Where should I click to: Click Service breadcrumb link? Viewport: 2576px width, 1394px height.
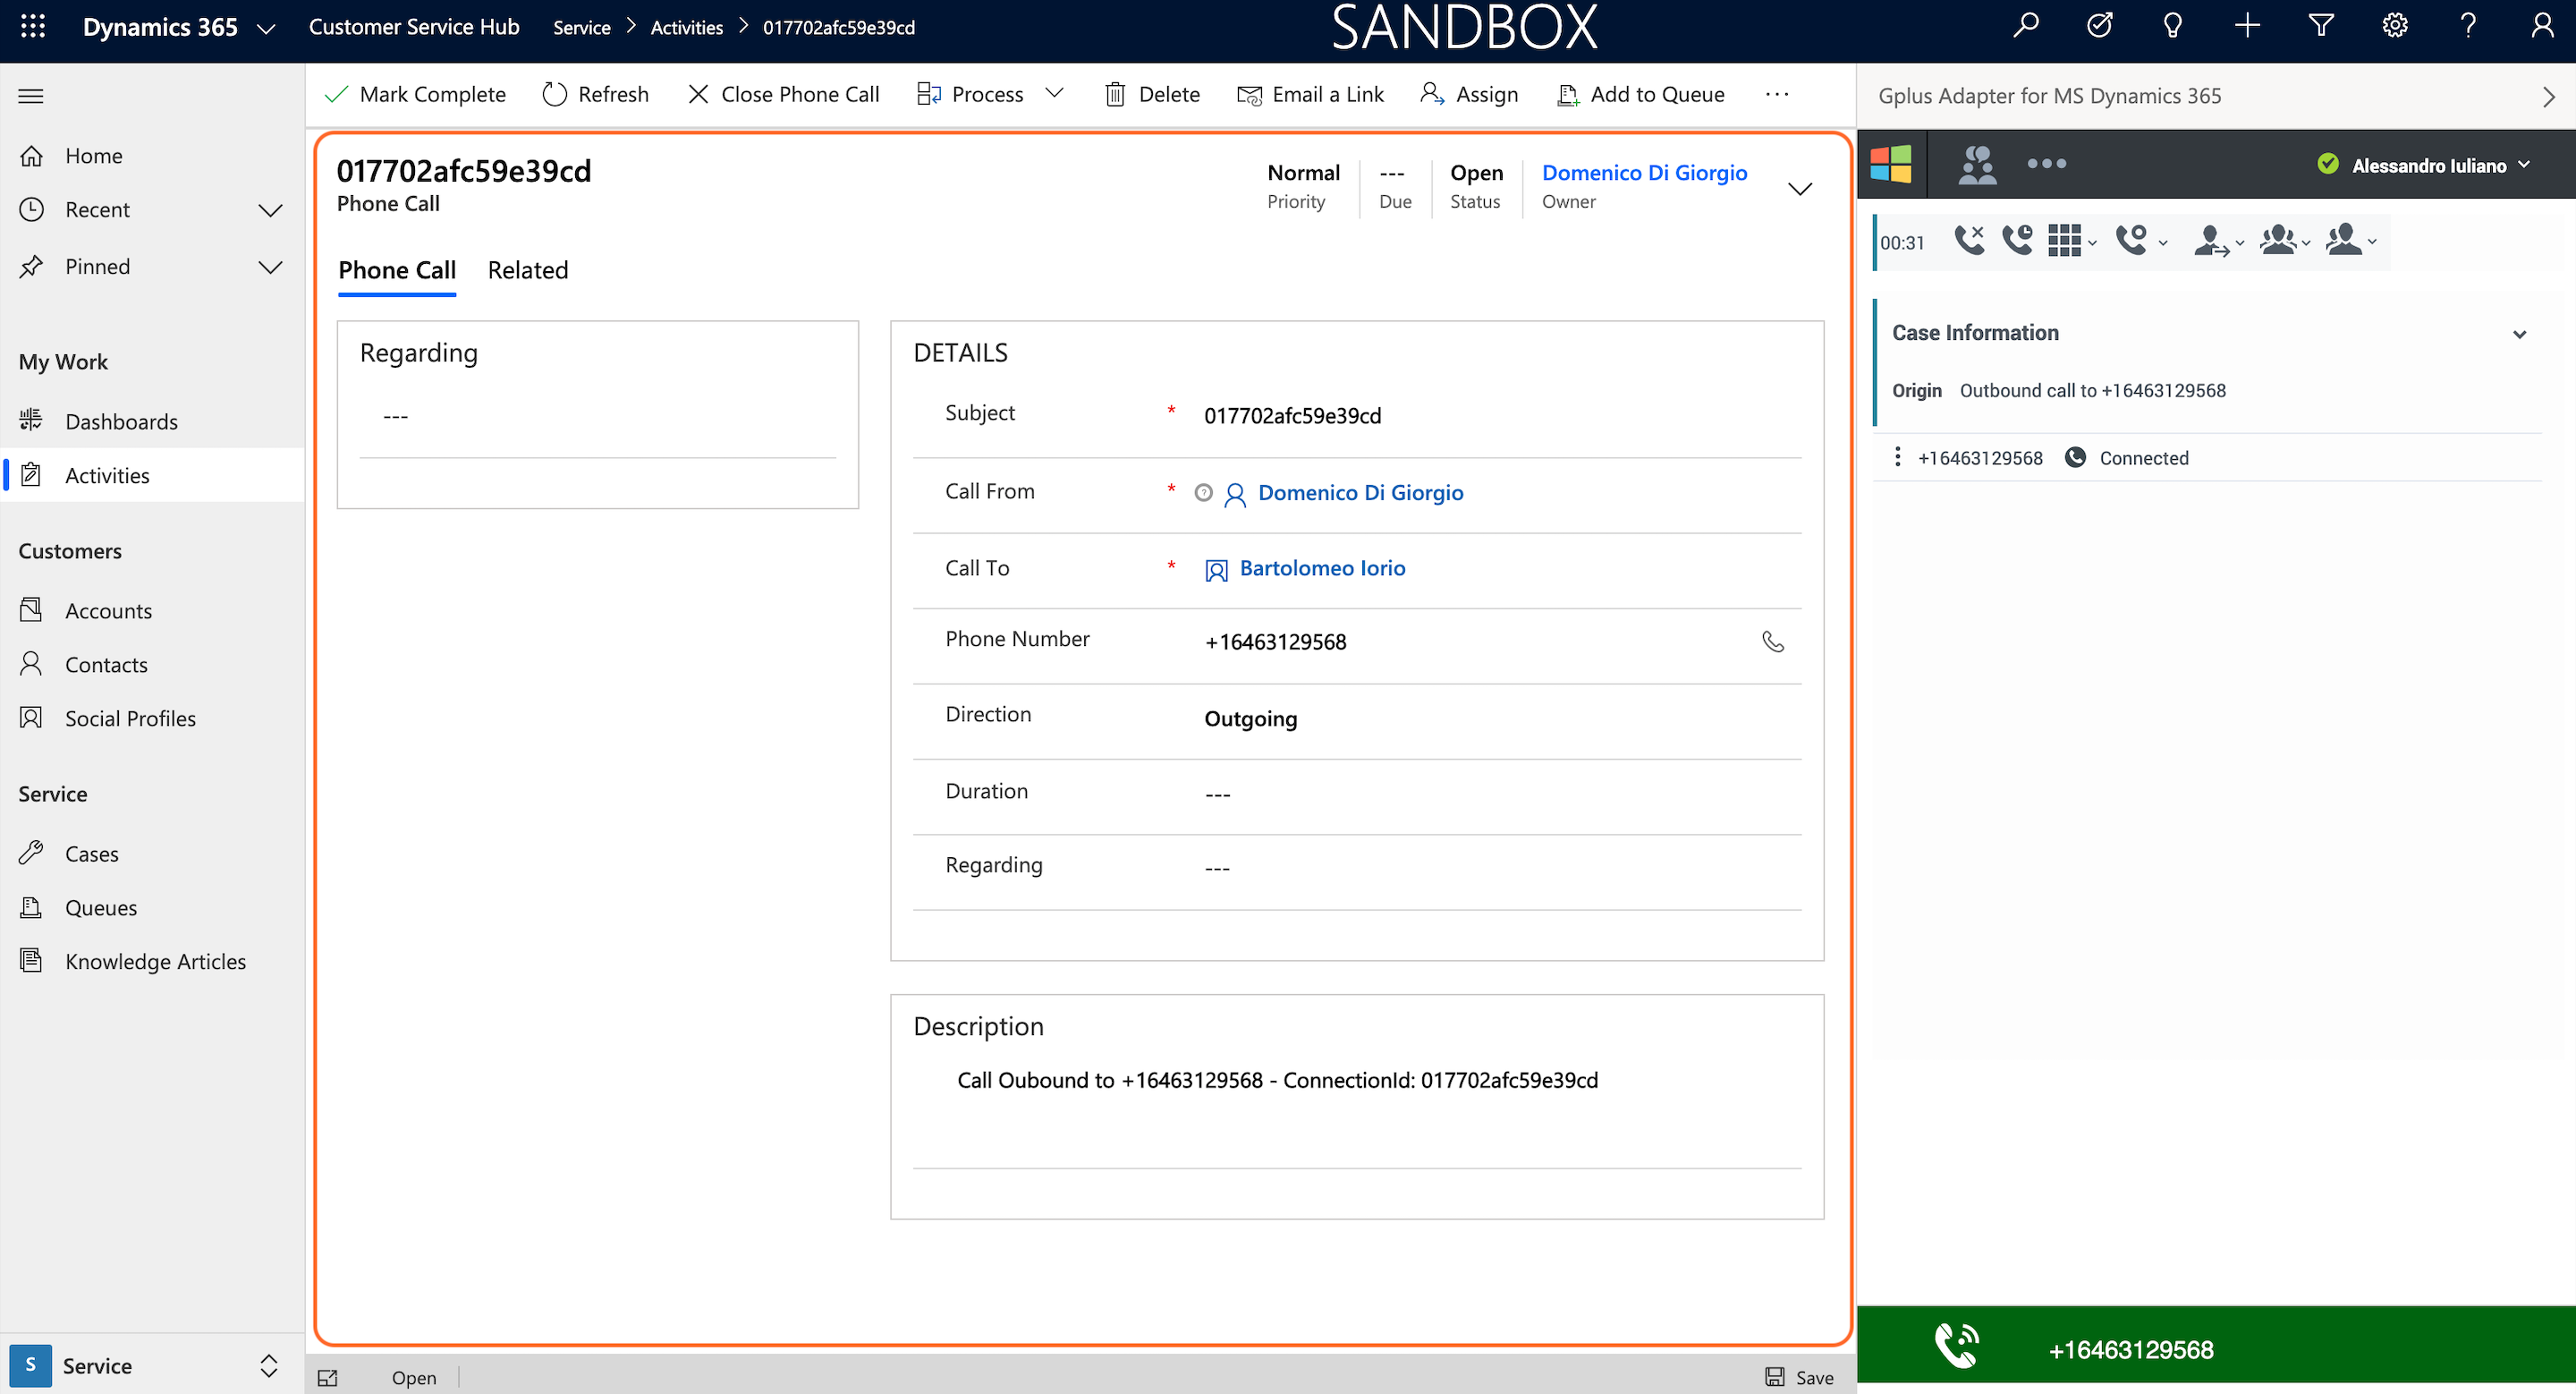[581, 27]
